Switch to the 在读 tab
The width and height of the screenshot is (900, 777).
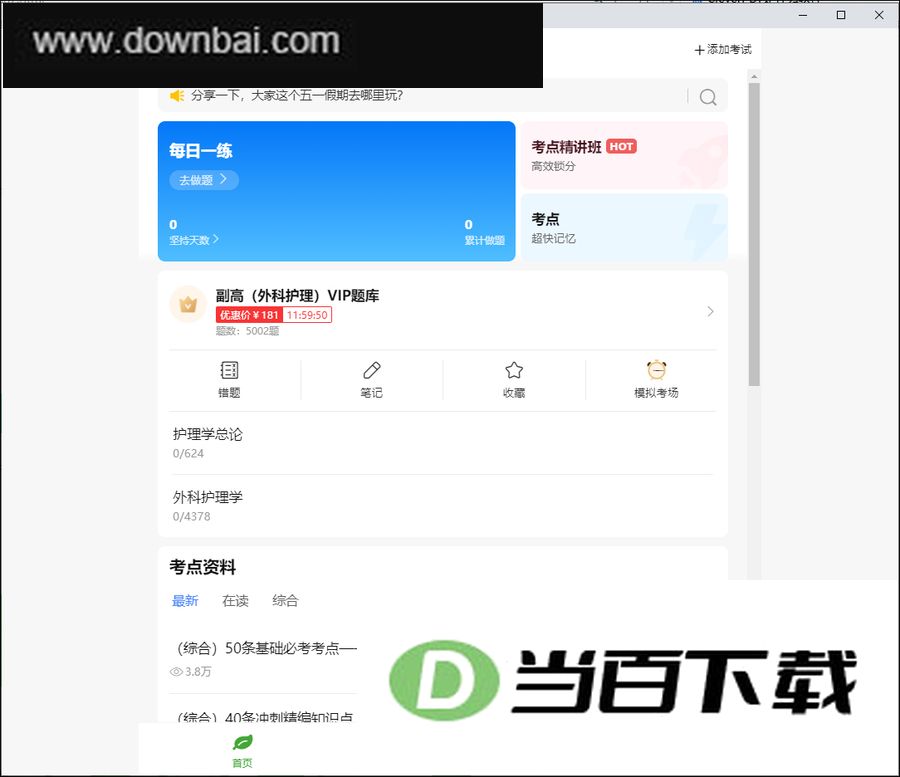point(235,601)
